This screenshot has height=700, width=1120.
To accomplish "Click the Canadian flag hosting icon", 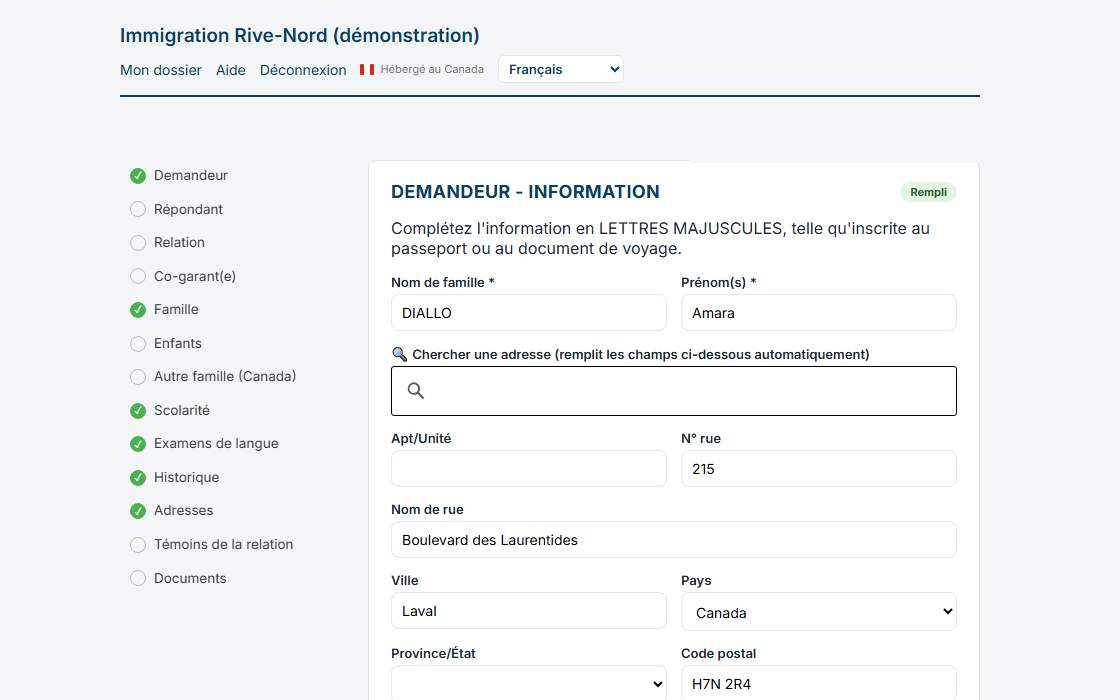I will (x=367, y=69).
